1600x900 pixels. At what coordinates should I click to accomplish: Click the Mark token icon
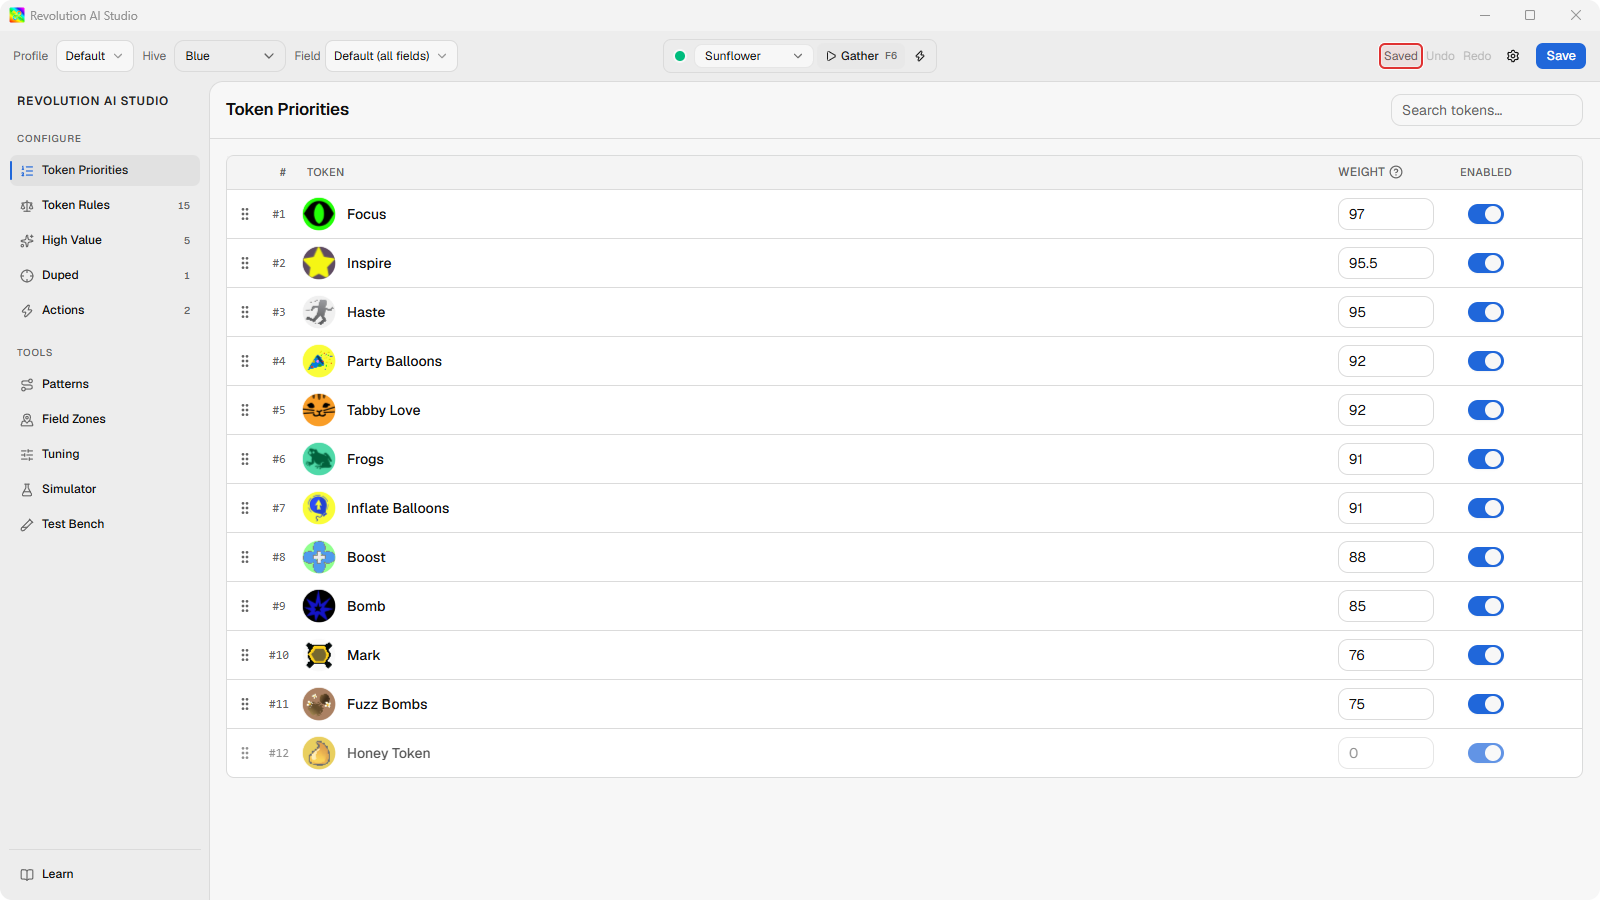tap(319, 655)
